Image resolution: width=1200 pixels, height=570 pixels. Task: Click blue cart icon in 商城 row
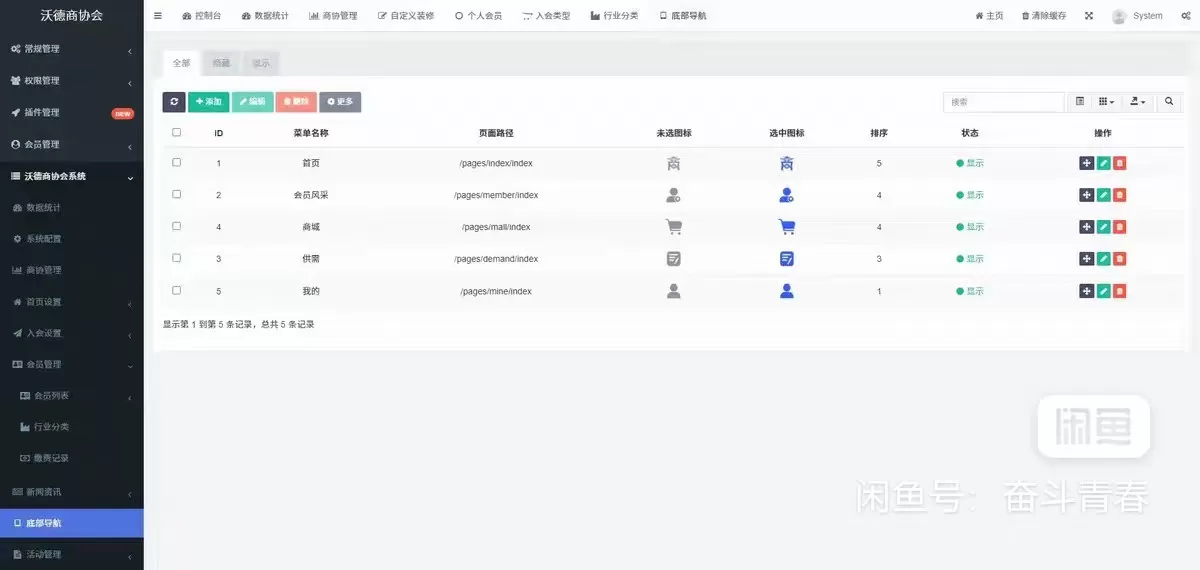pos(787,227)
